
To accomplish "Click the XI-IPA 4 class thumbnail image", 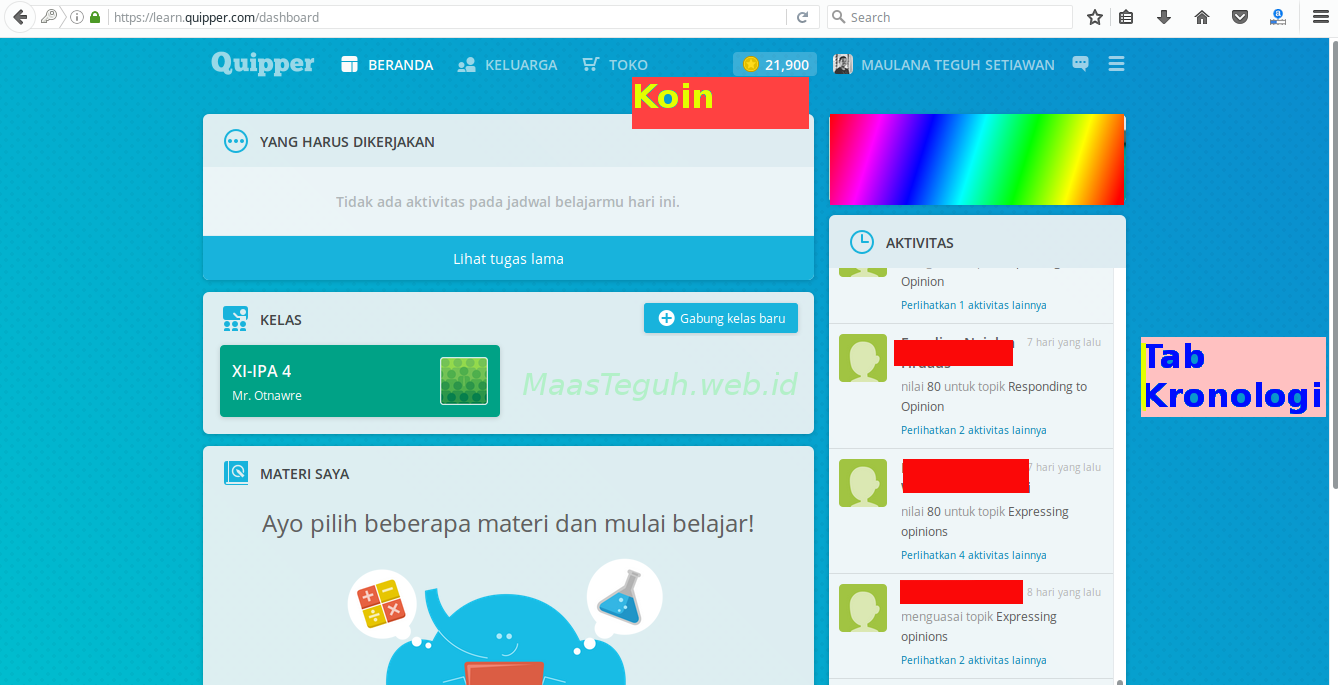I will (464, 380).
